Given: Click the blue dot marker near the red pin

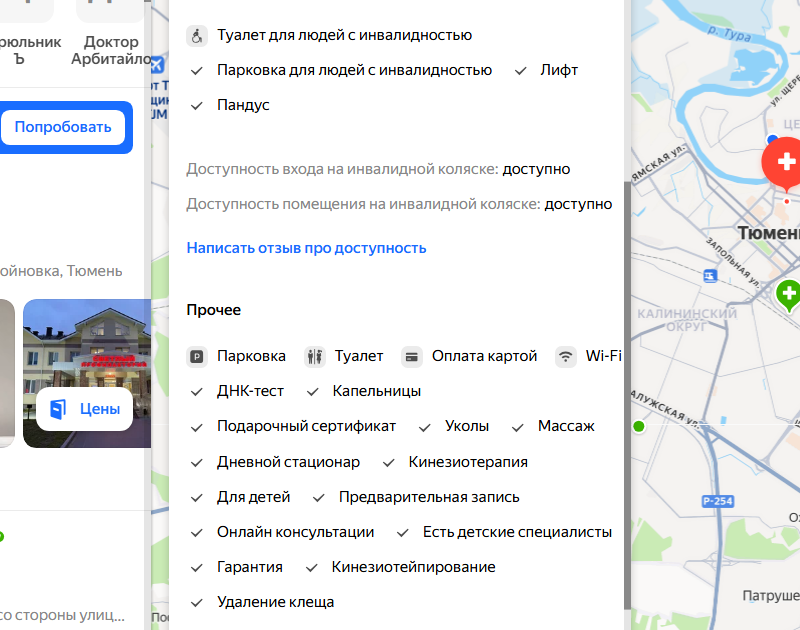Looking at the screenshot, I should click(772, 139).
